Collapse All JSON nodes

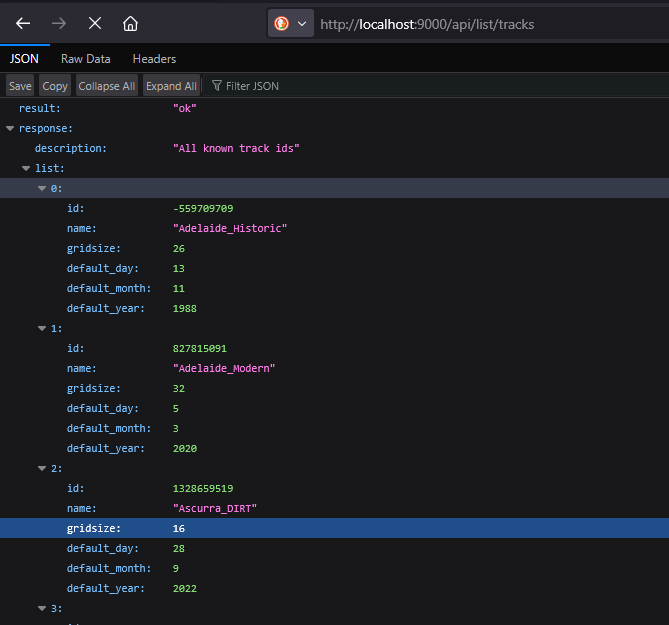107,86
